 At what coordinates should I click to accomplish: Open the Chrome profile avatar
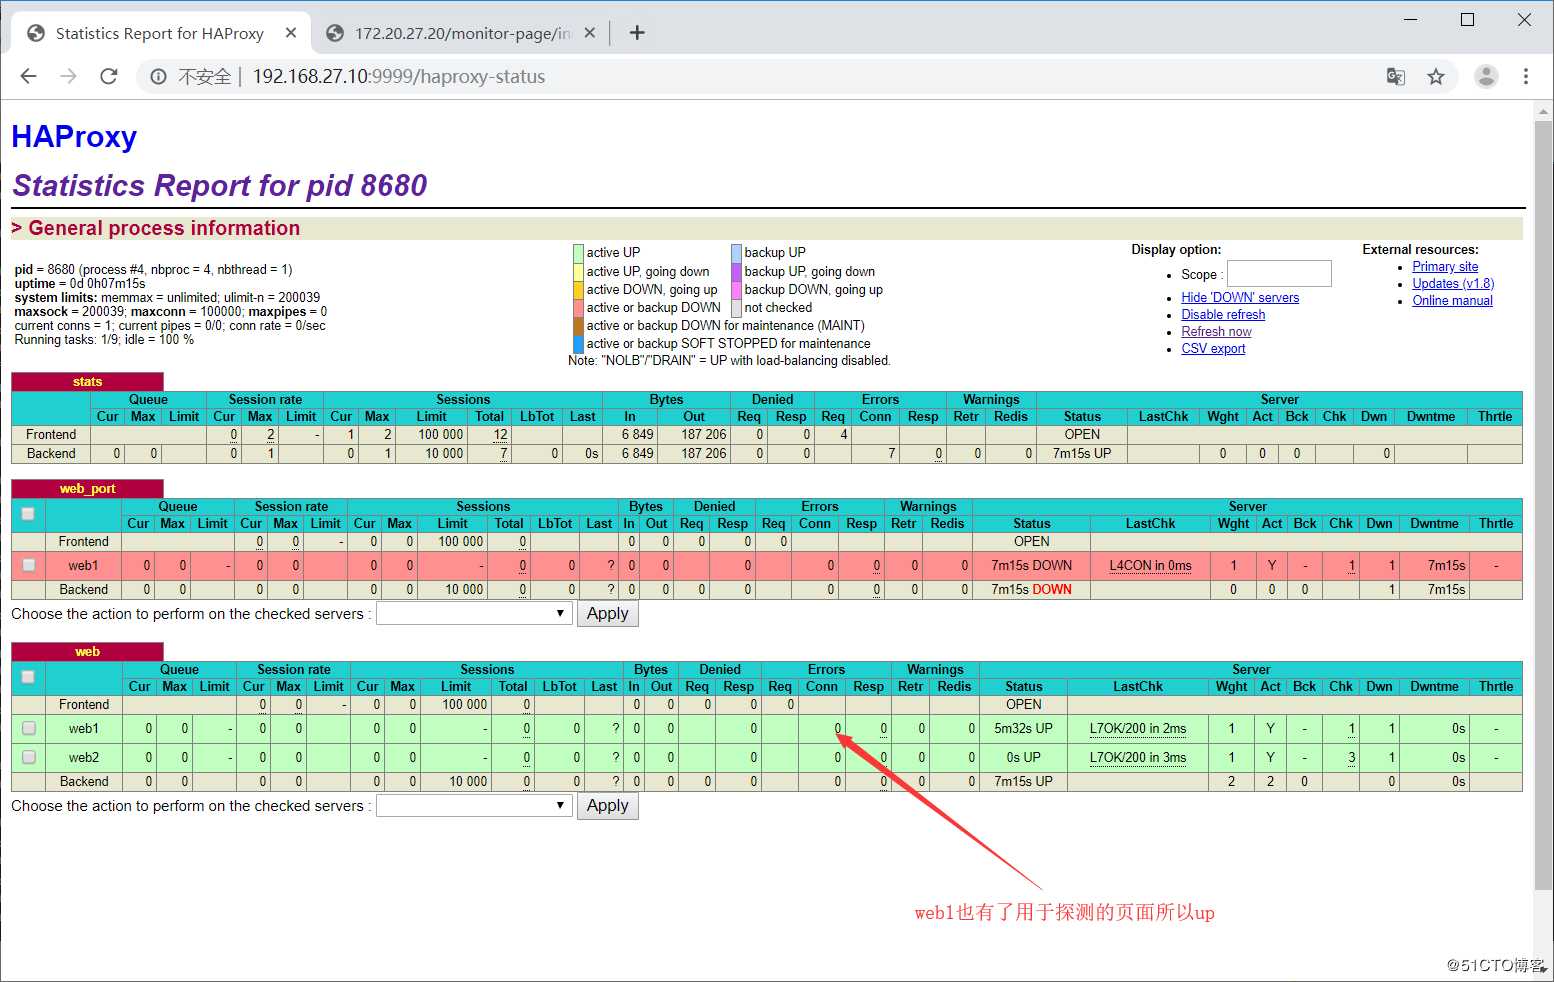pyautogui.click(x=1487, y=76)
